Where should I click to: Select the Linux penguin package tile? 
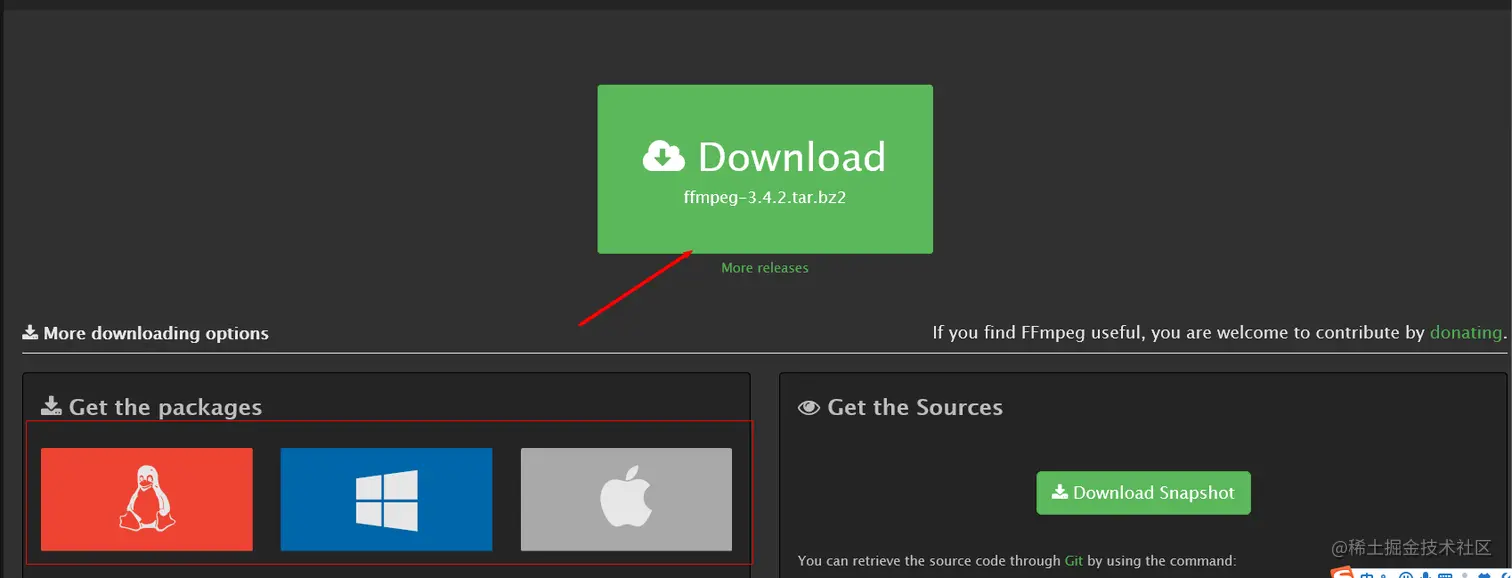tap(147, 499)
